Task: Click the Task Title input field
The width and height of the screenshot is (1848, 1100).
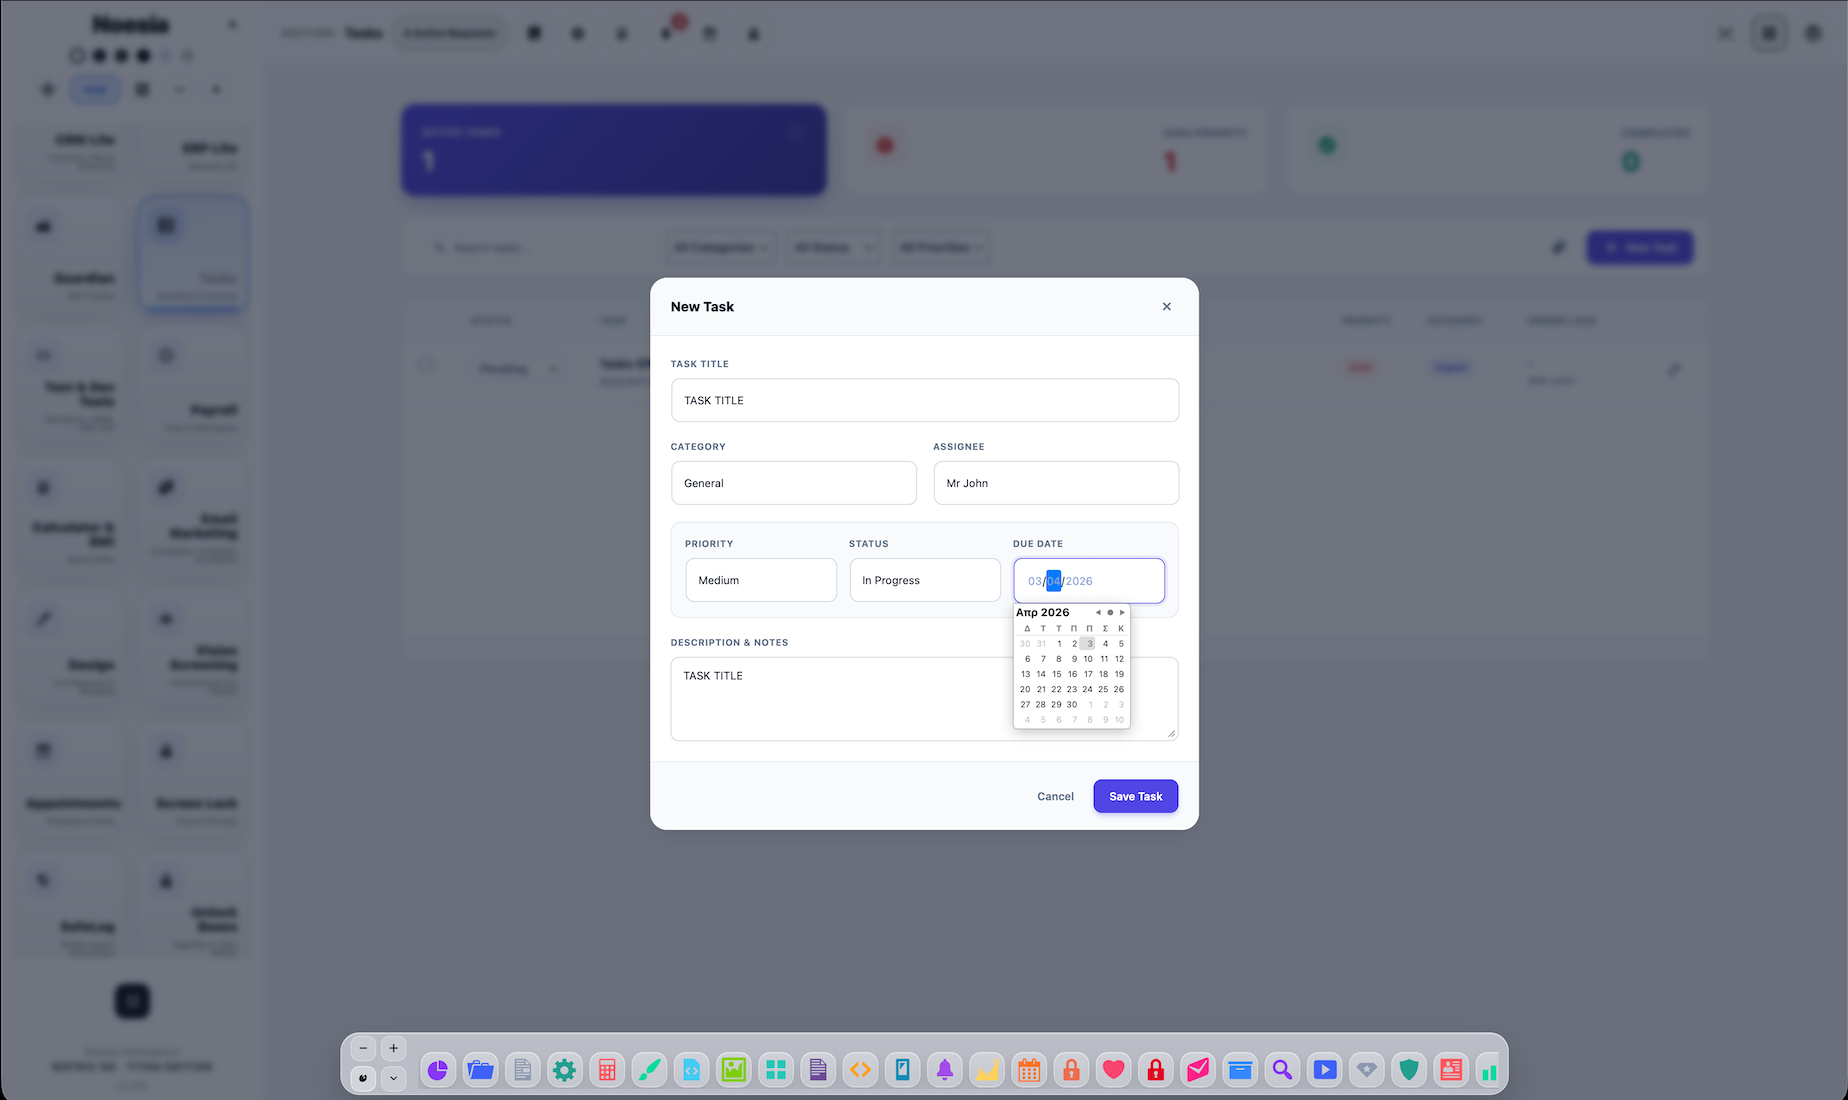Action: click(925, 400)
